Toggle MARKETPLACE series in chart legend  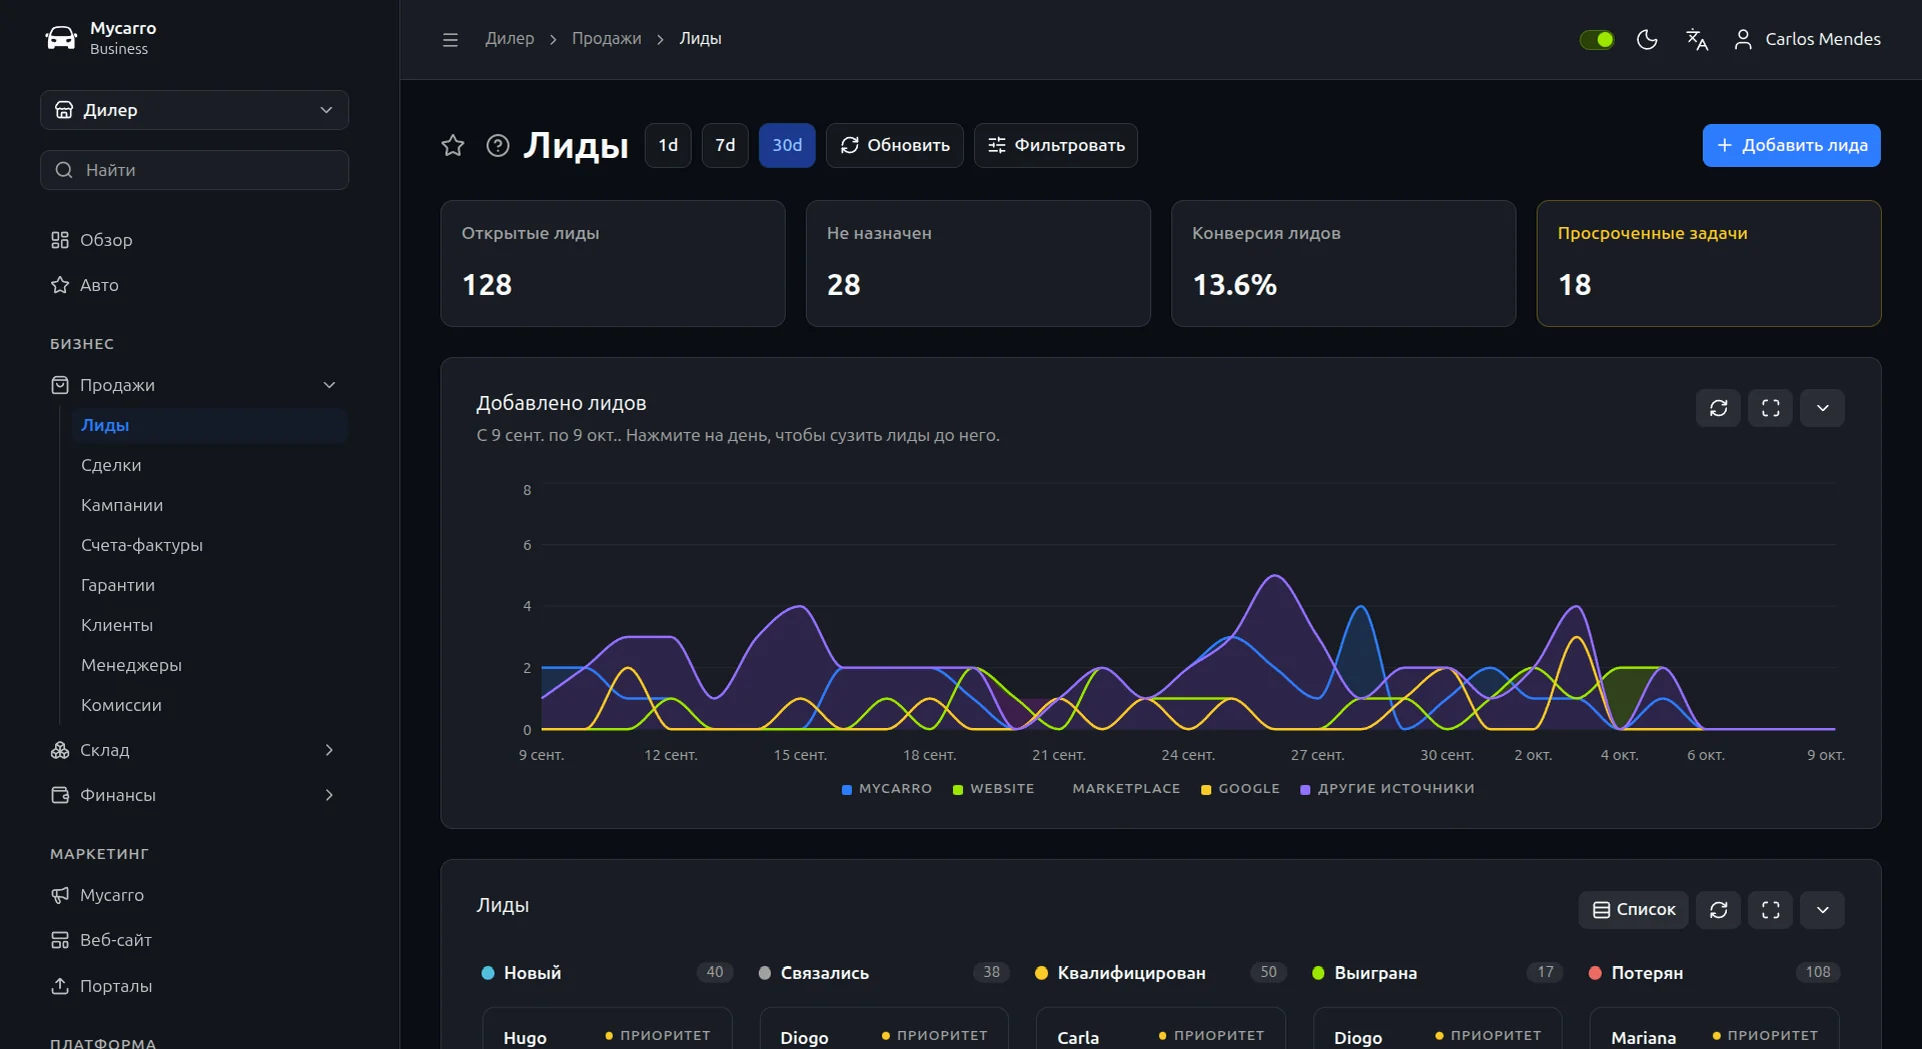(1117, 789)
